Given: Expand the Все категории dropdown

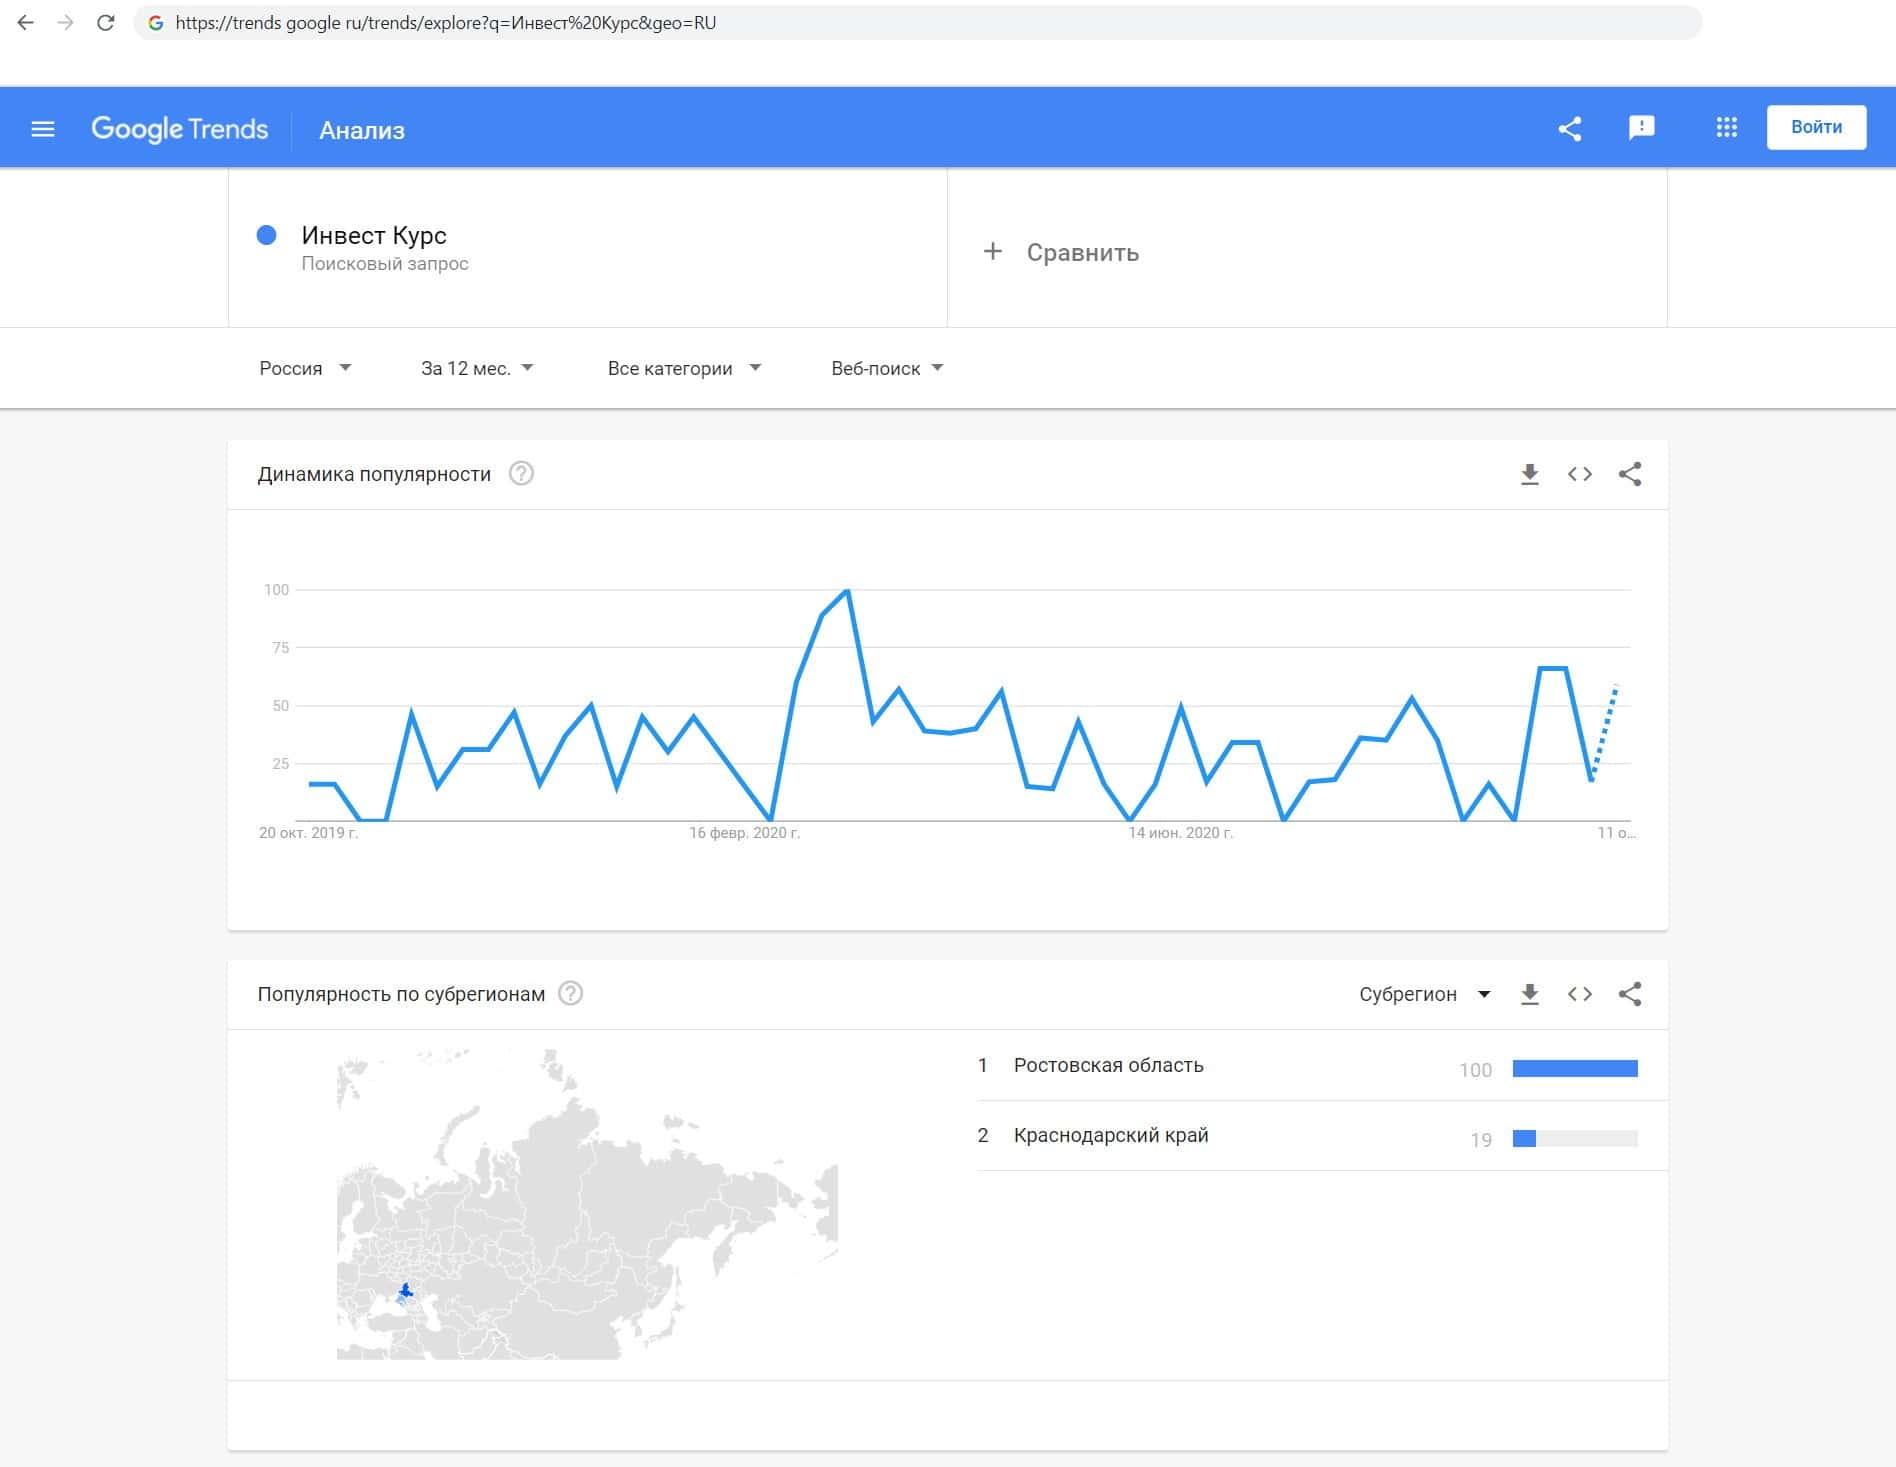Looking at the screenshot, I should (684, 369).
